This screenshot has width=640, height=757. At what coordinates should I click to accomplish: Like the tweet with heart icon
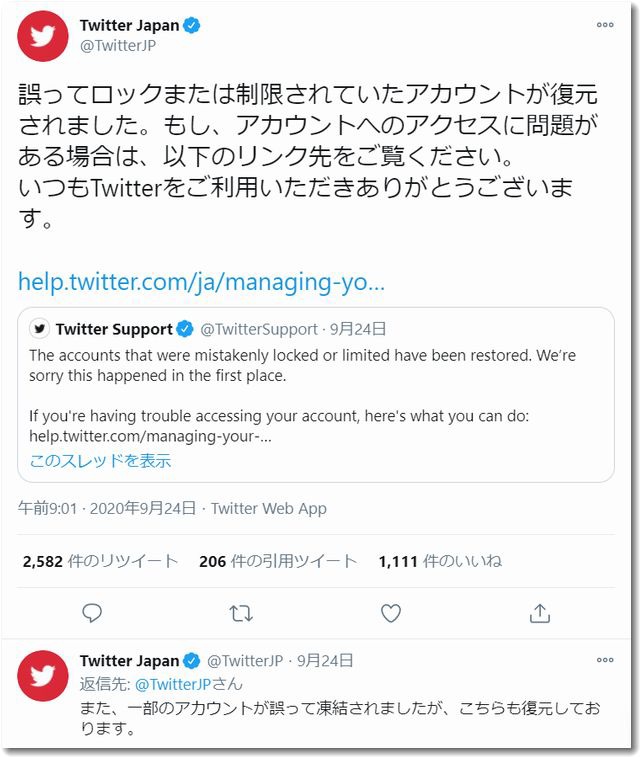(x=391, y=612)
